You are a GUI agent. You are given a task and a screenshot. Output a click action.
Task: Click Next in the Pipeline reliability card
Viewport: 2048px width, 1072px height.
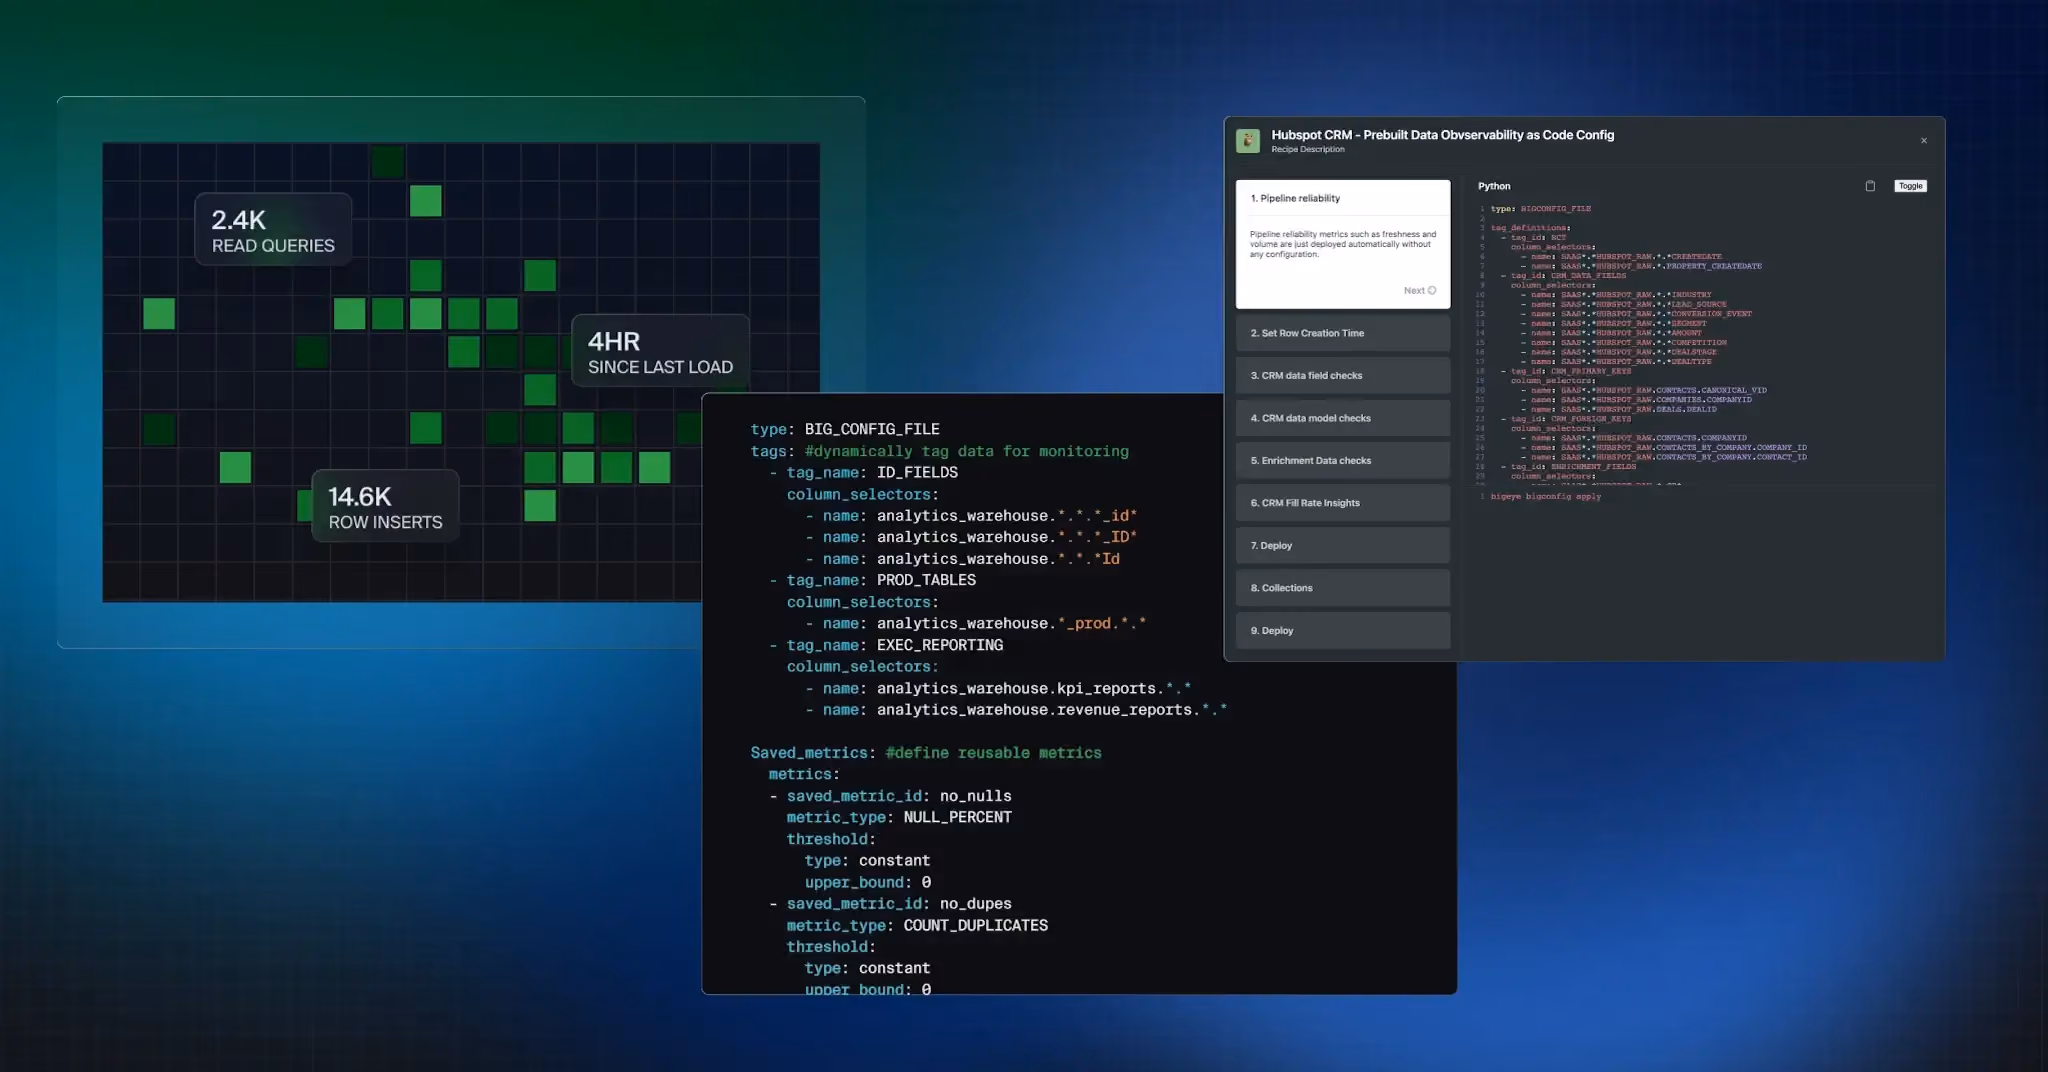1419,291
